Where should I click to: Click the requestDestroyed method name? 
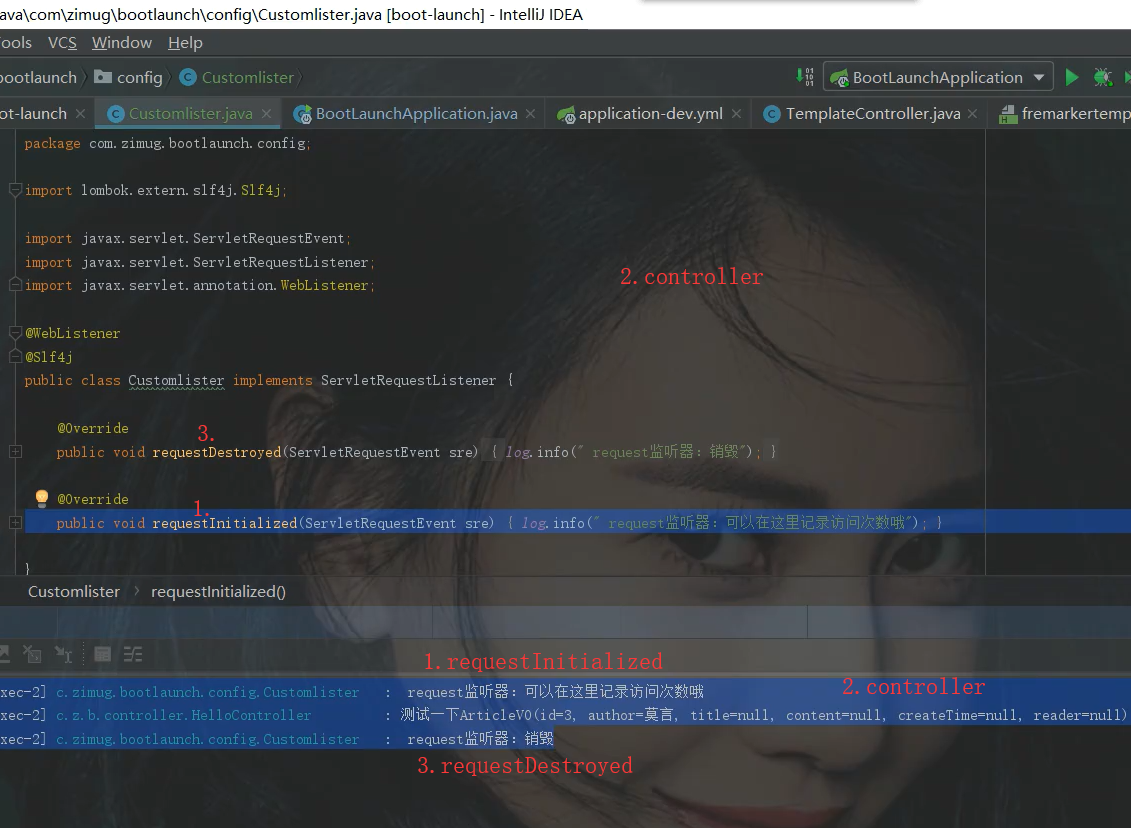click(216, 452)
